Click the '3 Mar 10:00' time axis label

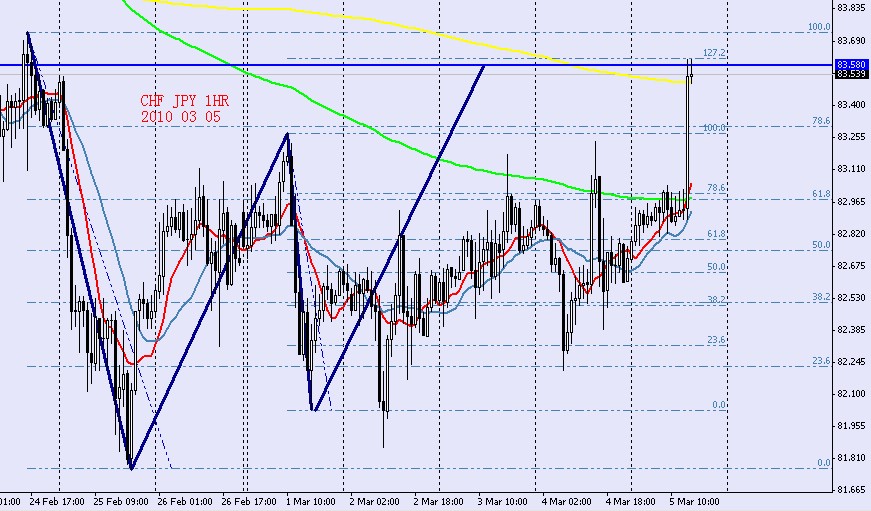[503, 502]
